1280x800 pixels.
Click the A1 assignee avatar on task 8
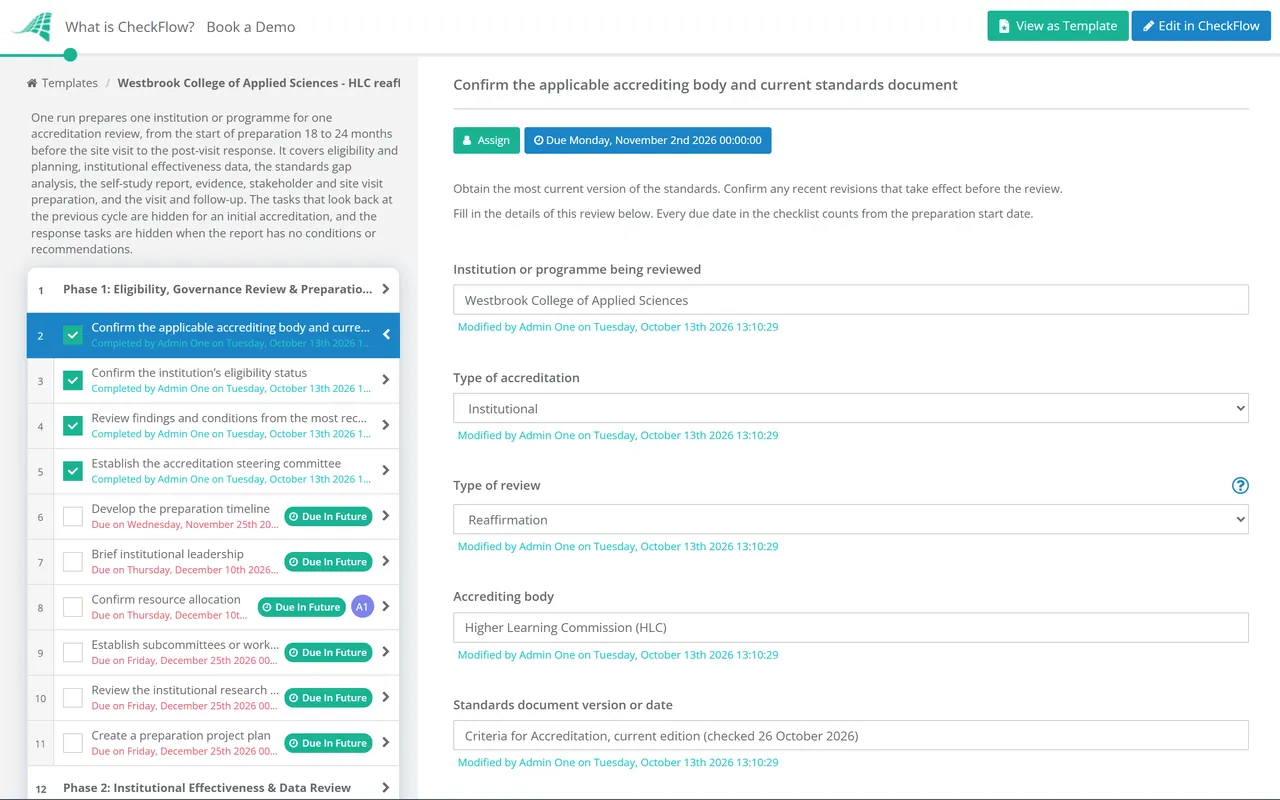pos(362,607)
